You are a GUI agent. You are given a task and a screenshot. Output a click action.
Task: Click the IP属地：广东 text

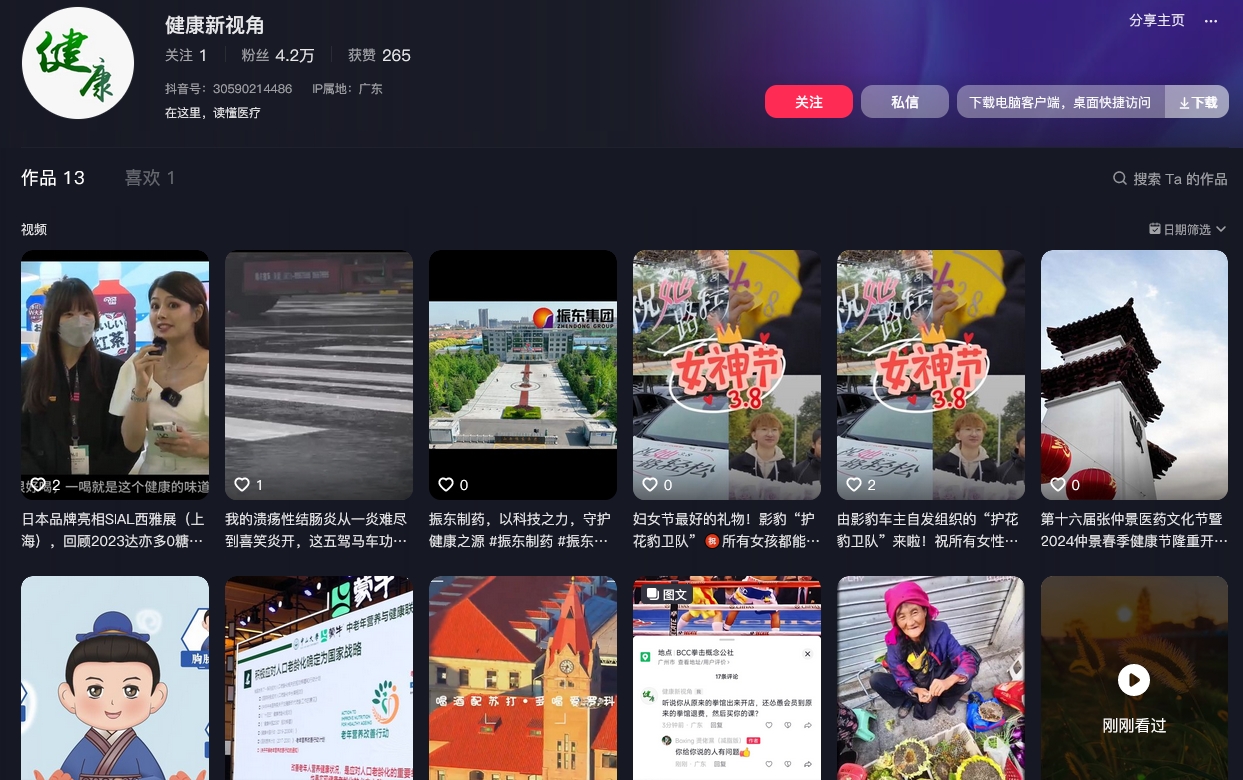coord(348,89)
